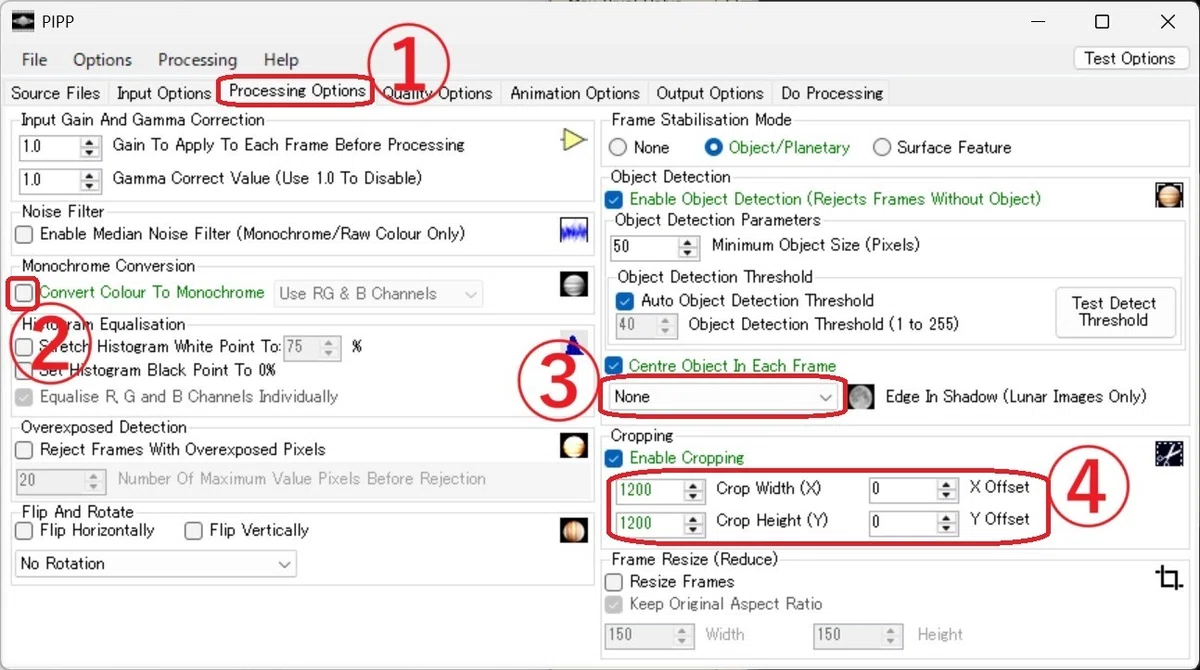The image size is (1200, 670).
Task: Open the File menu
Action: pos(34,60)
